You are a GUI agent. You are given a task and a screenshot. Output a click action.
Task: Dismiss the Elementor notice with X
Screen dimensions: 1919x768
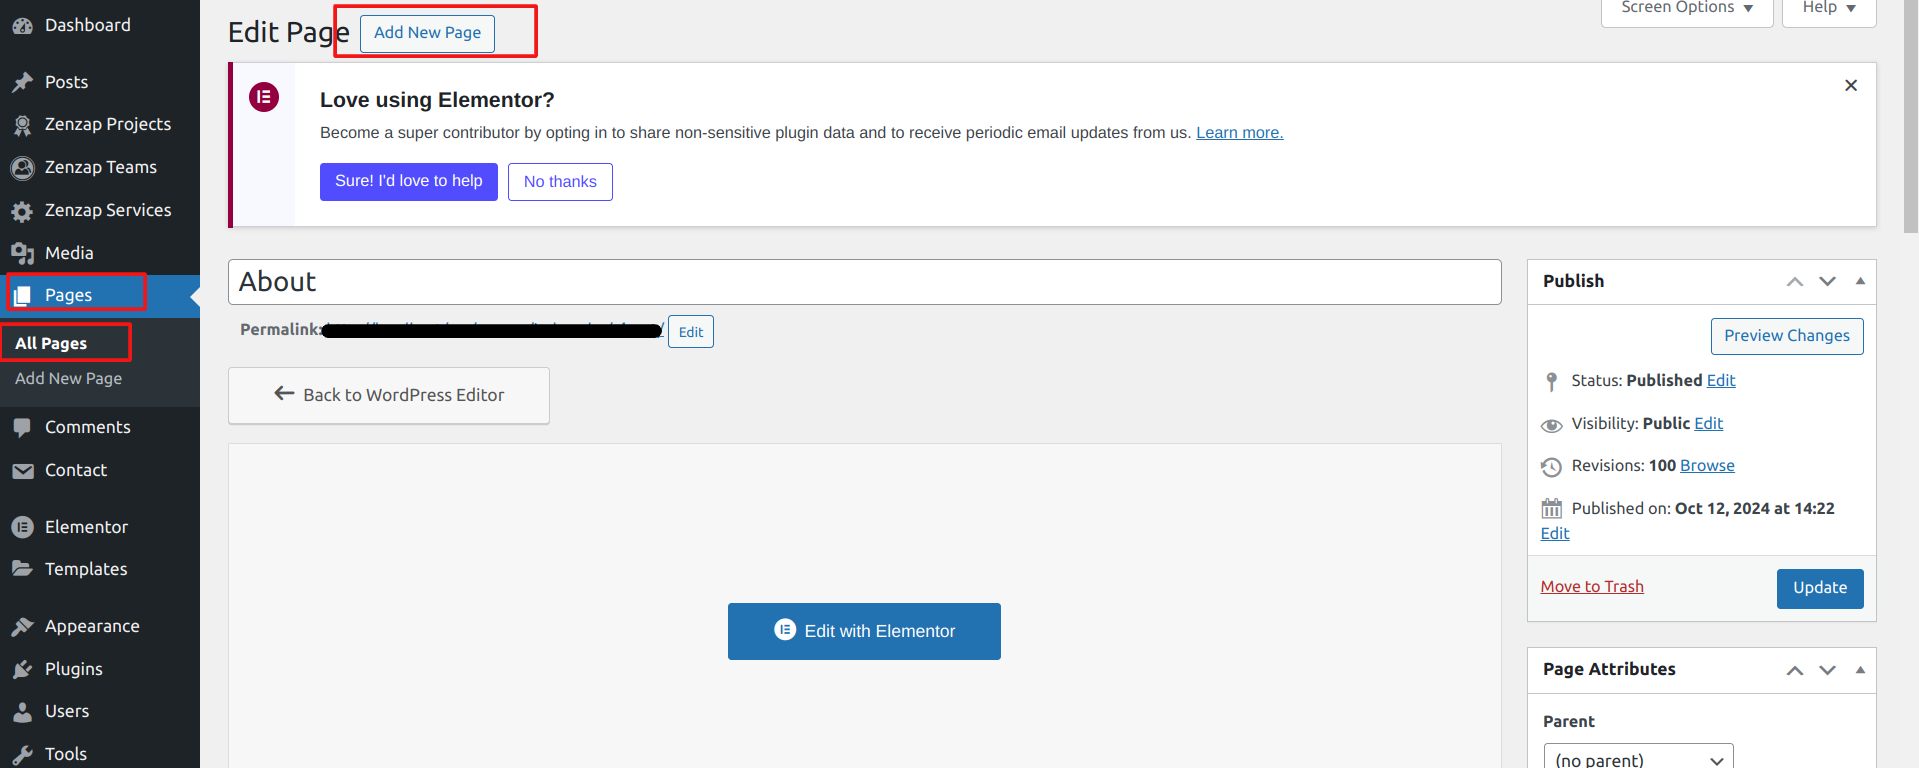[1850, 86]
